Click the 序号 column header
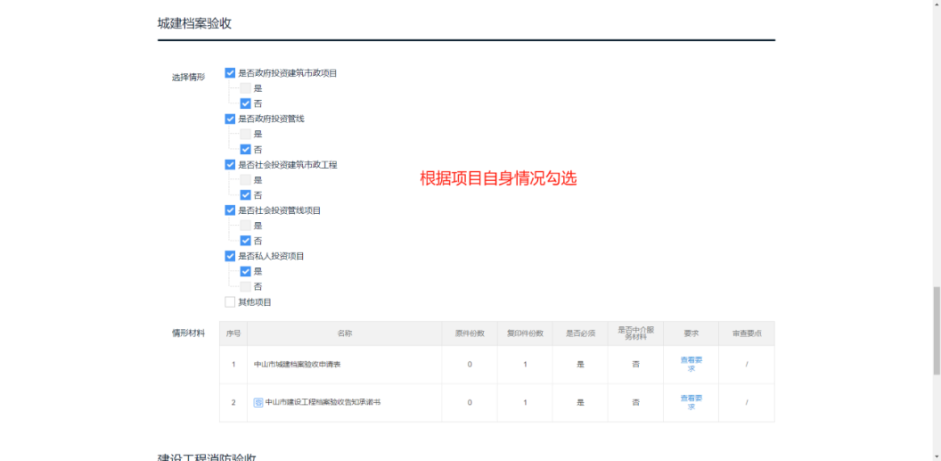Image resolution: width=941 pixels, height=461 pixels. point(233,334)
